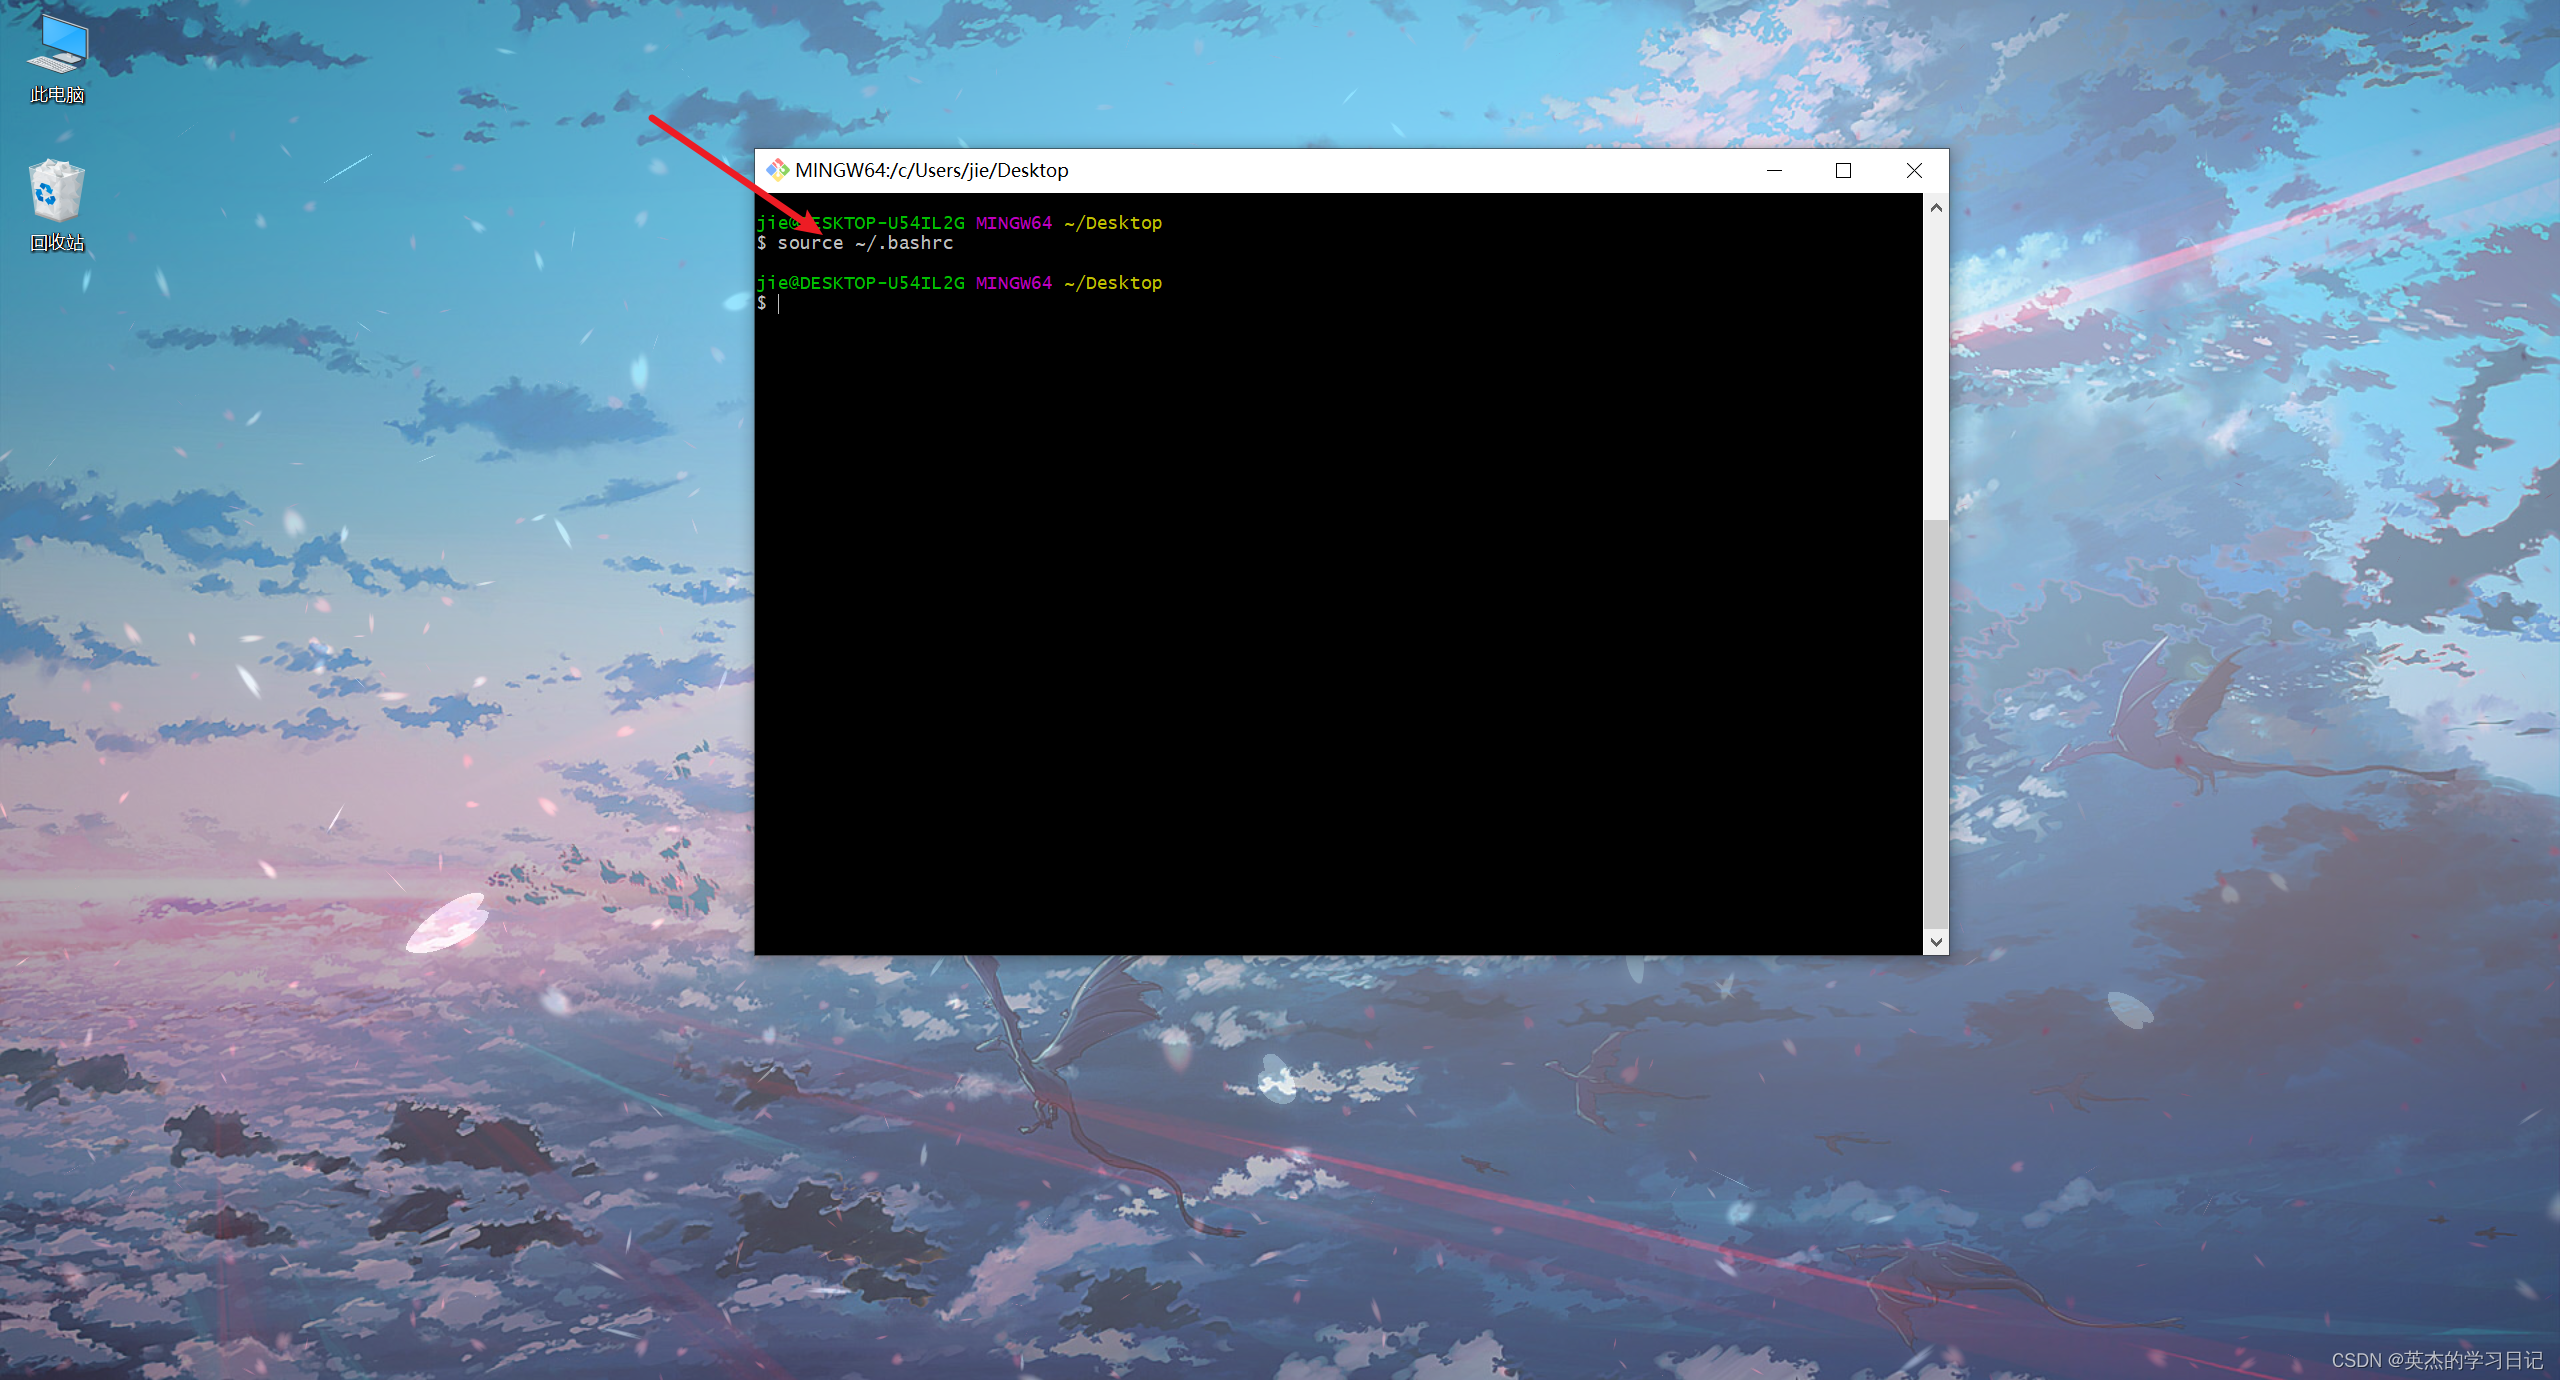This screenshot has width=2560, height=1380.
Task: Maximize the MINGW64 terminal window
Action: point(1843,171)
